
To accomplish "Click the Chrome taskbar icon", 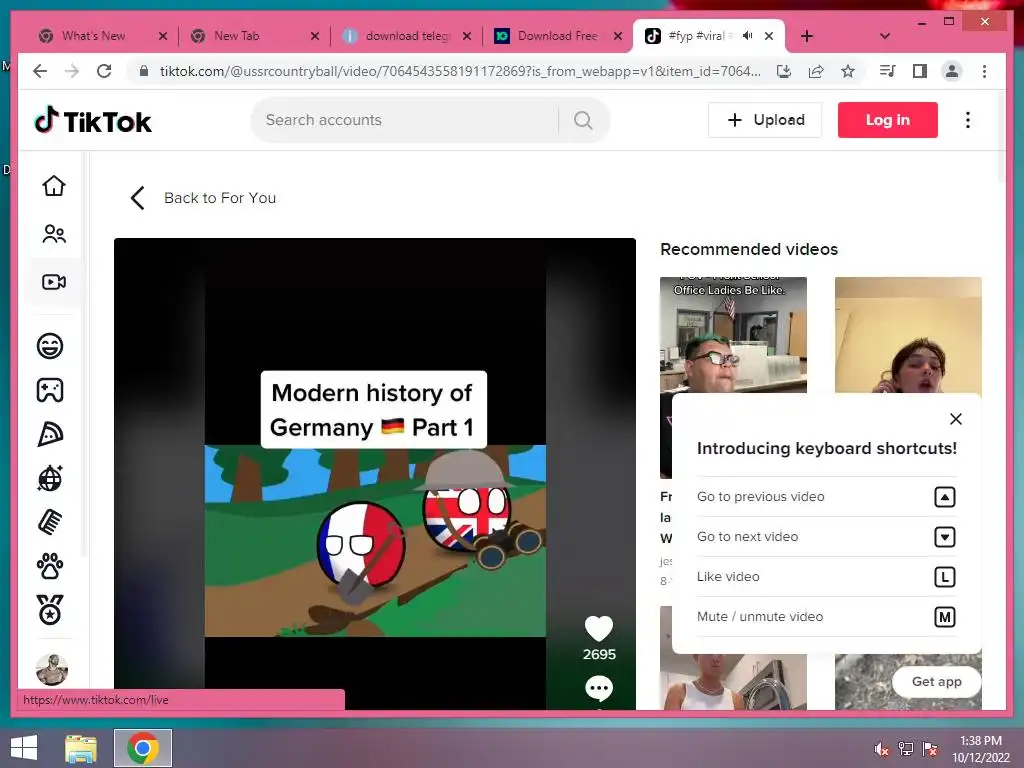I will 143,748.
